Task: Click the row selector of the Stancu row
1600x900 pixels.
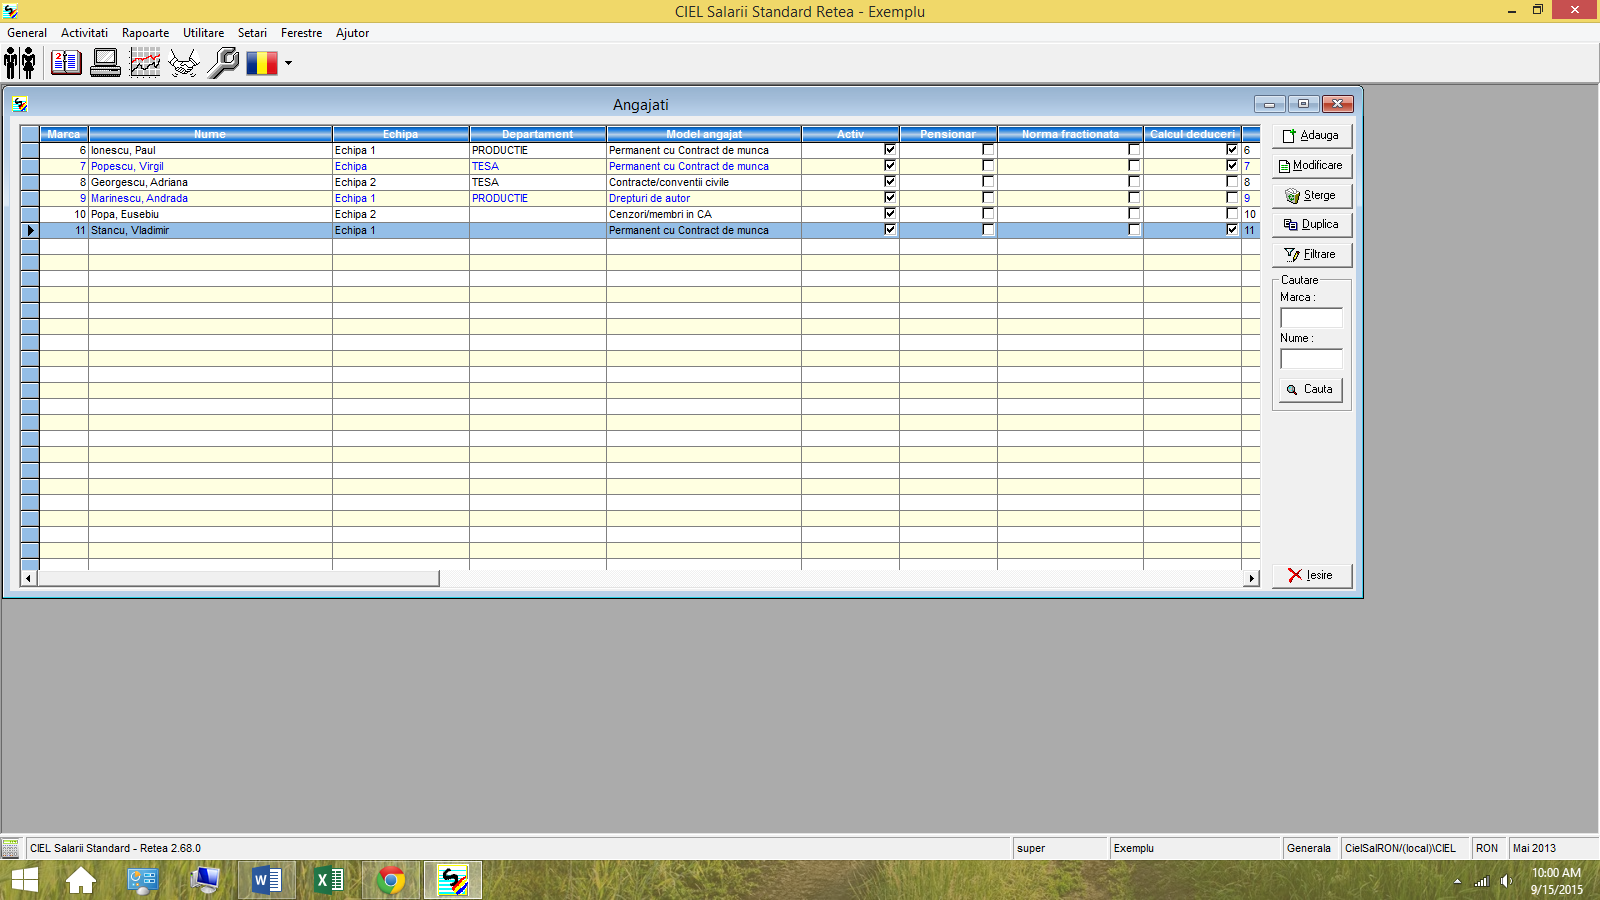Action: click(x=30, y=230)
